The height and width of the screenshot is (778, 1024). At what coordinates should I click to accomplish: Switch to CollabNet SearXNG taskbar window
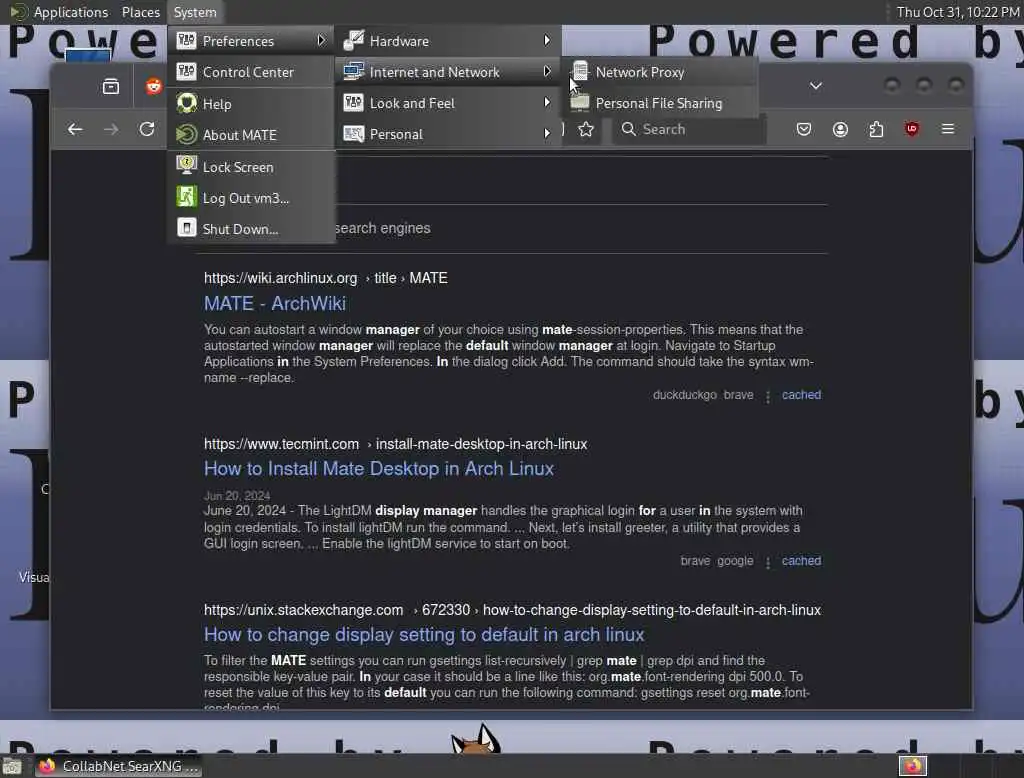[x=118, y=766]
